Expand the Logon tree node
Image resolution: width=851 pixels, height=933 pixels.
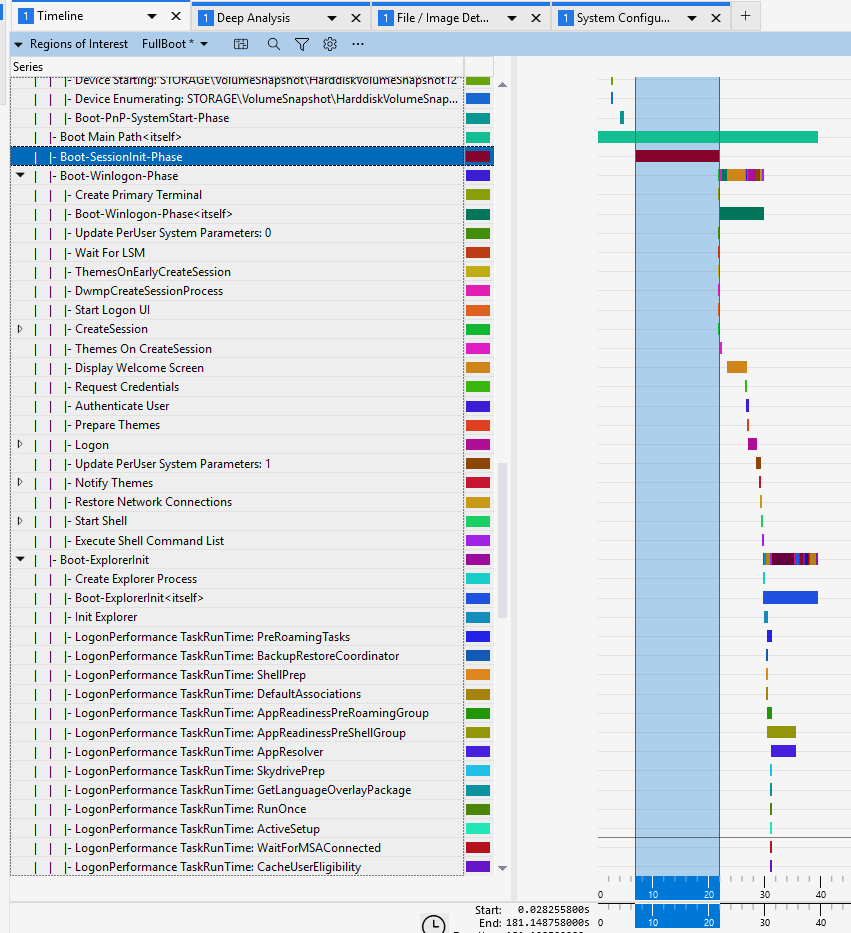click(x=20, y=444)
